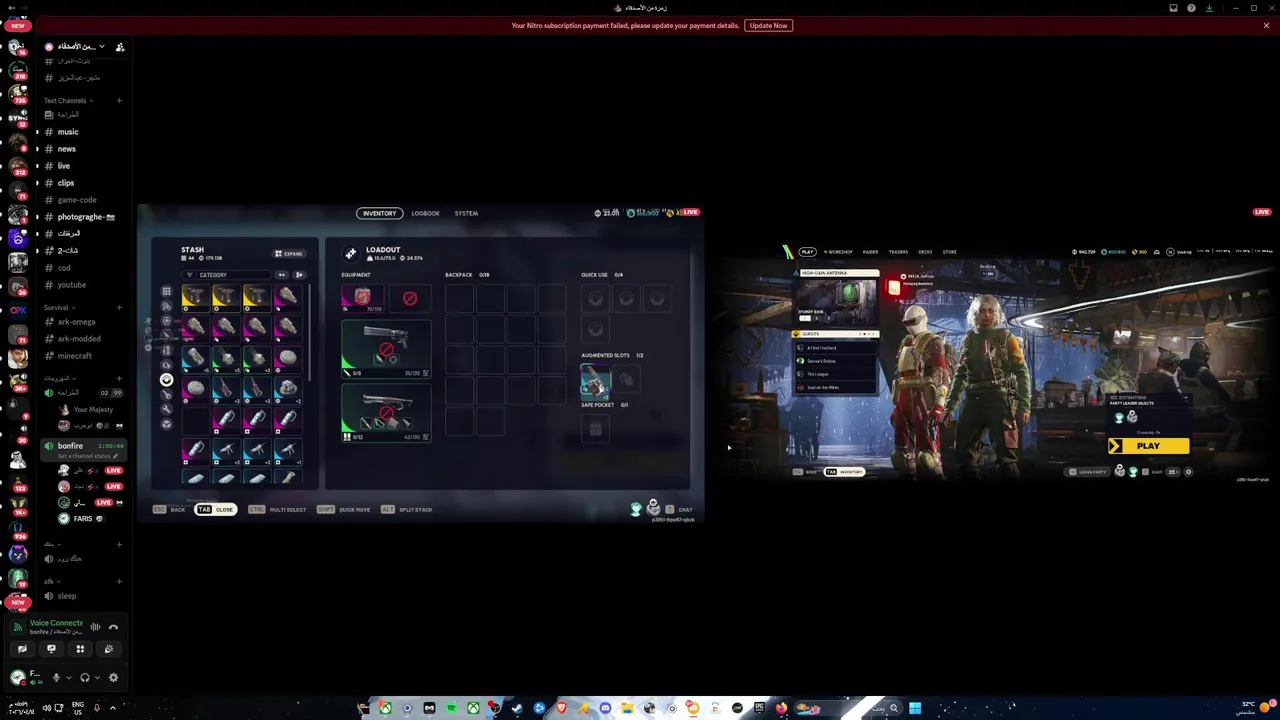This screenshot has height=720, width=1280.
Task: Select the cube stash filter
Action: tap(166, 424)
